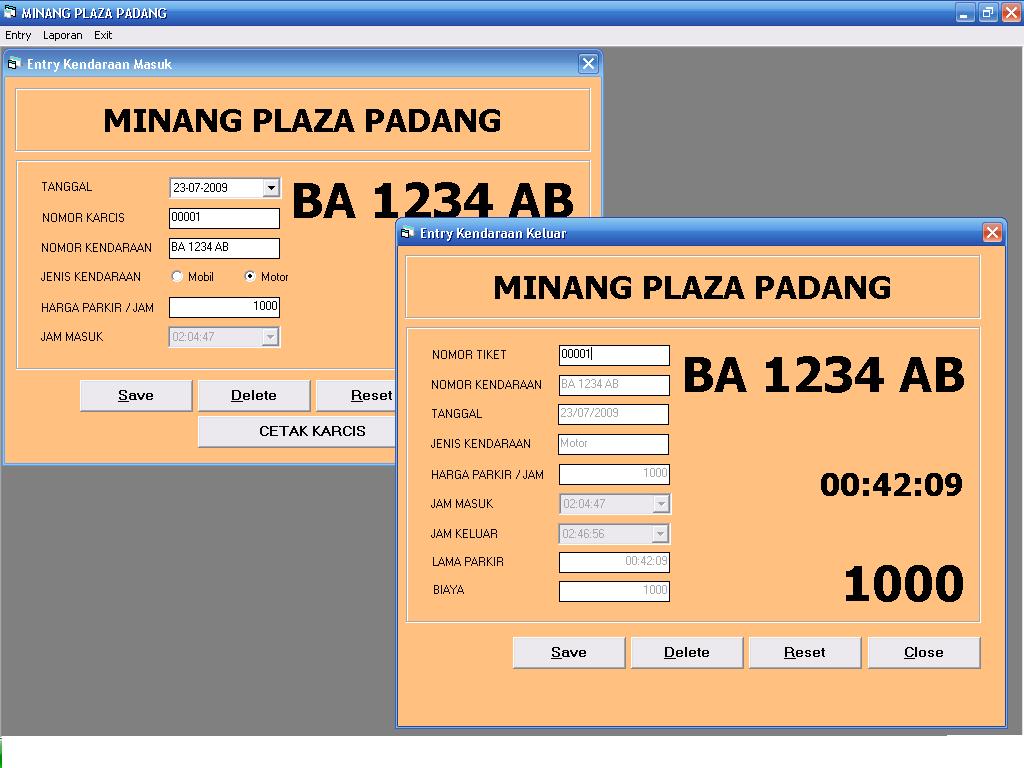The image size is (1024, 768).
Task: Select the Motor radio button
Action: (249, 276)
